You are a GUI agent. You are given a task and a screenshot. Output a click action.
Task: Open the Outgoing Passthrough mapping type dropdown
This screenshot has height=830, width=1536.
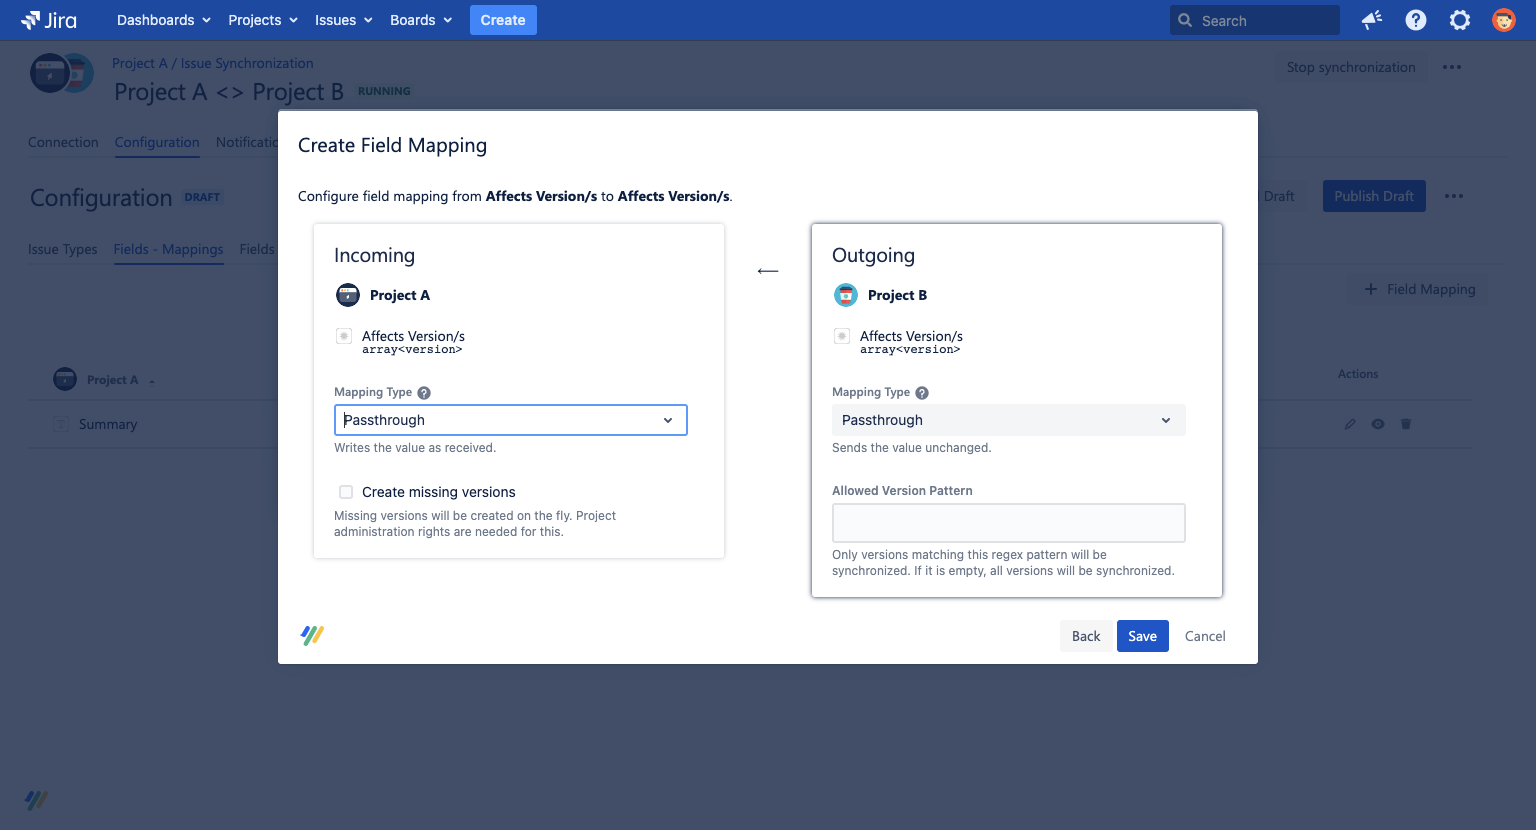(1008, 420)
